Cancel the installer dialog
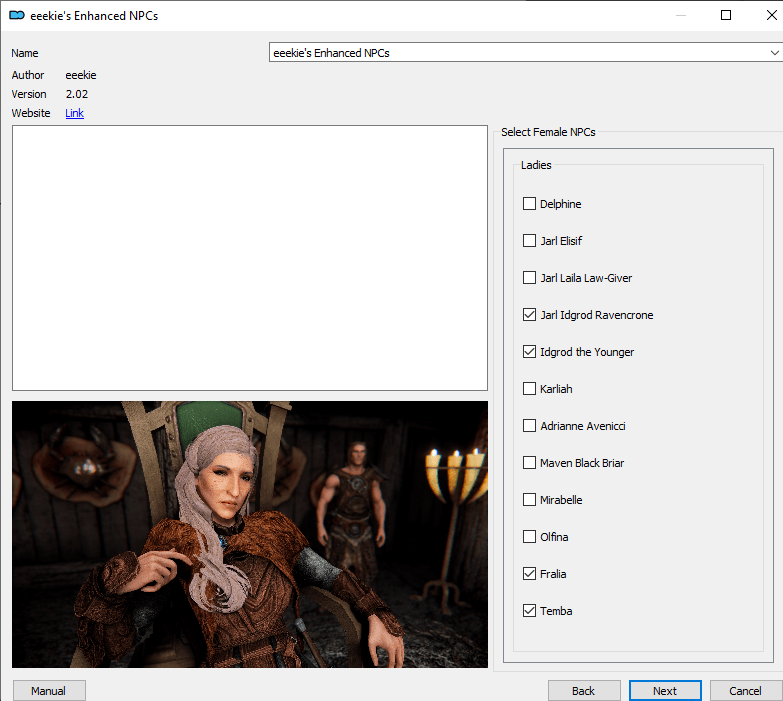 (746, 691)
